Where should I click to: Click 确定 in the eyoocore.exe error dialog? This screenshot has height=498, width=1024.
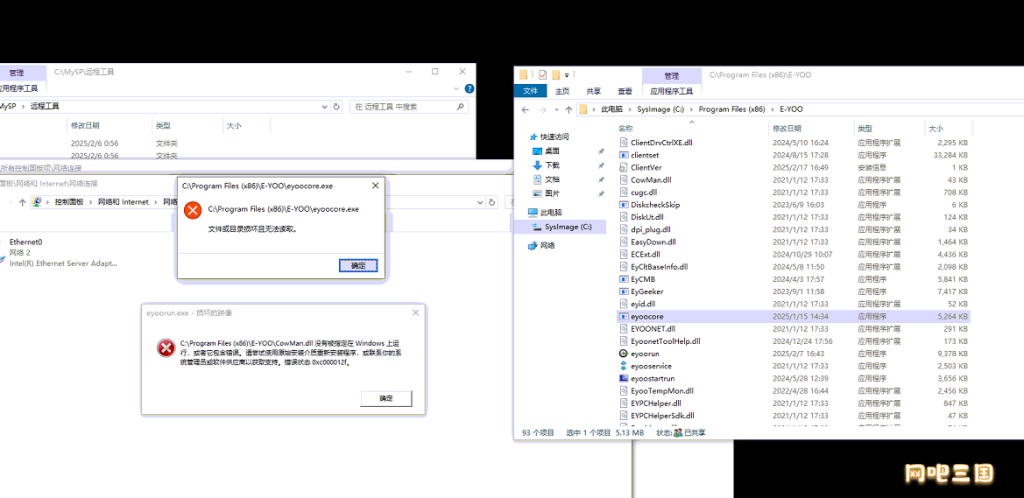359,266
